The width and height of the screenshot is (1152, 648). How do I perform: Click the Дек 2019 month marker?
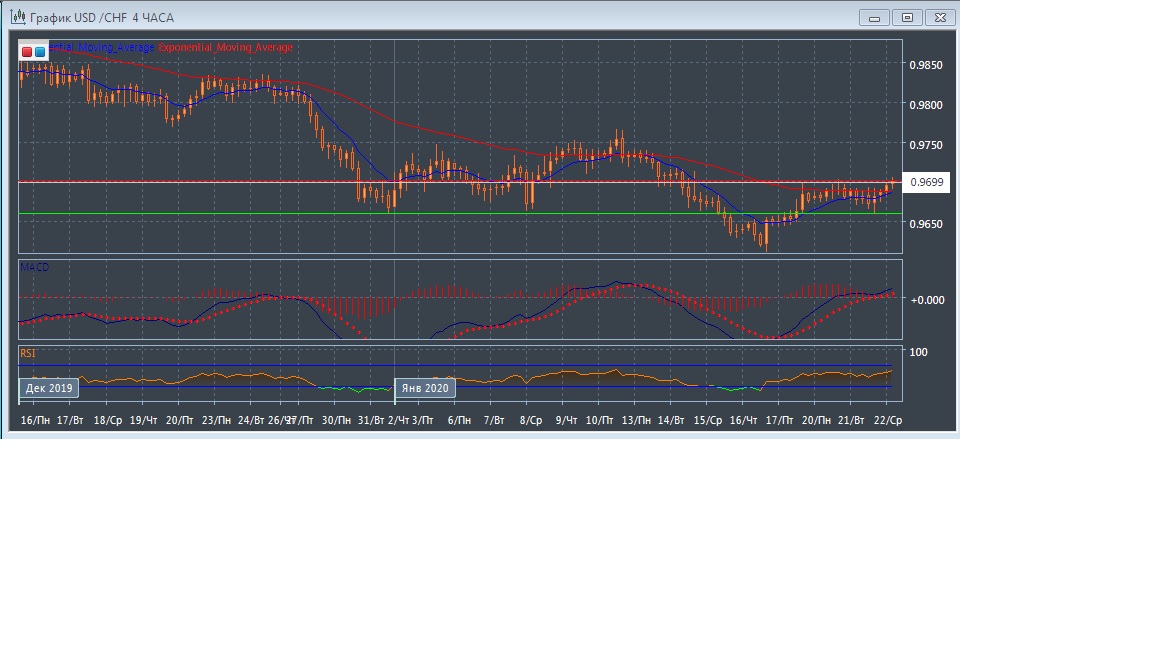tap(49, 388)
